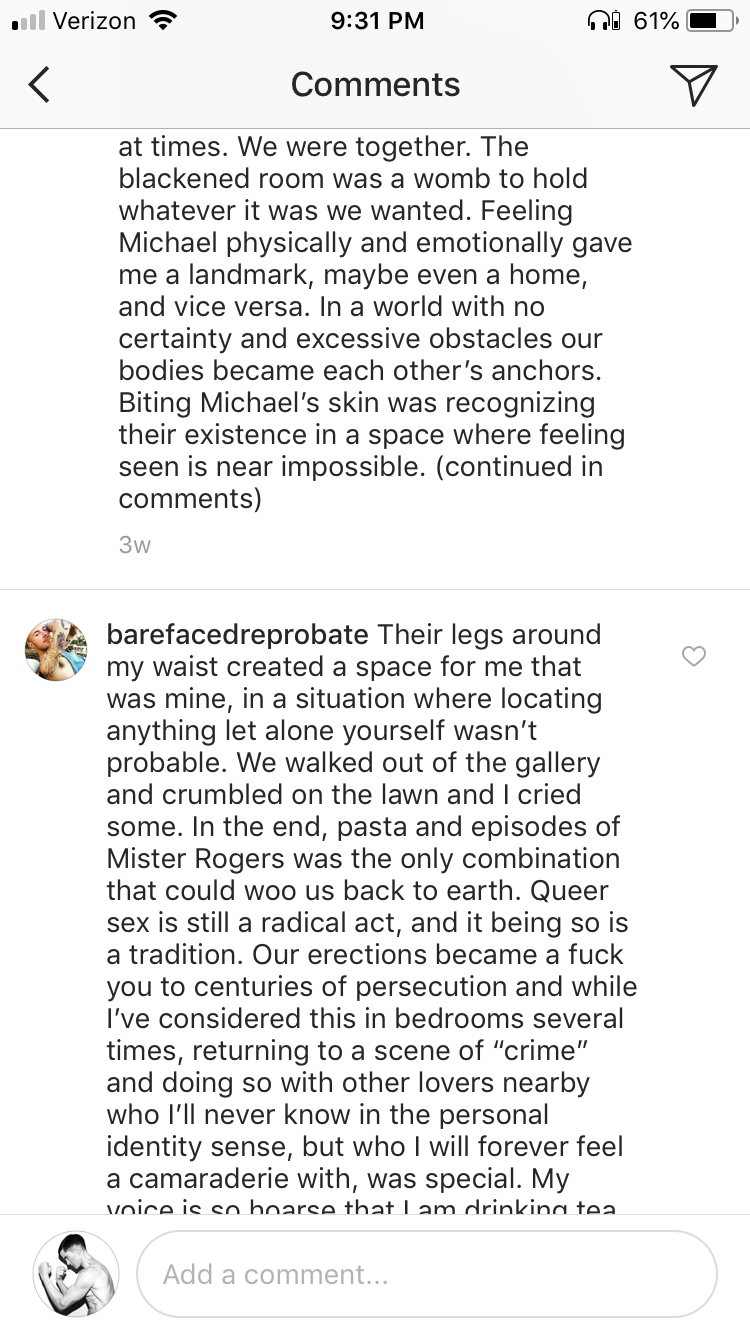Tap the back arrow in header
750x1334 pixels.
39,85
